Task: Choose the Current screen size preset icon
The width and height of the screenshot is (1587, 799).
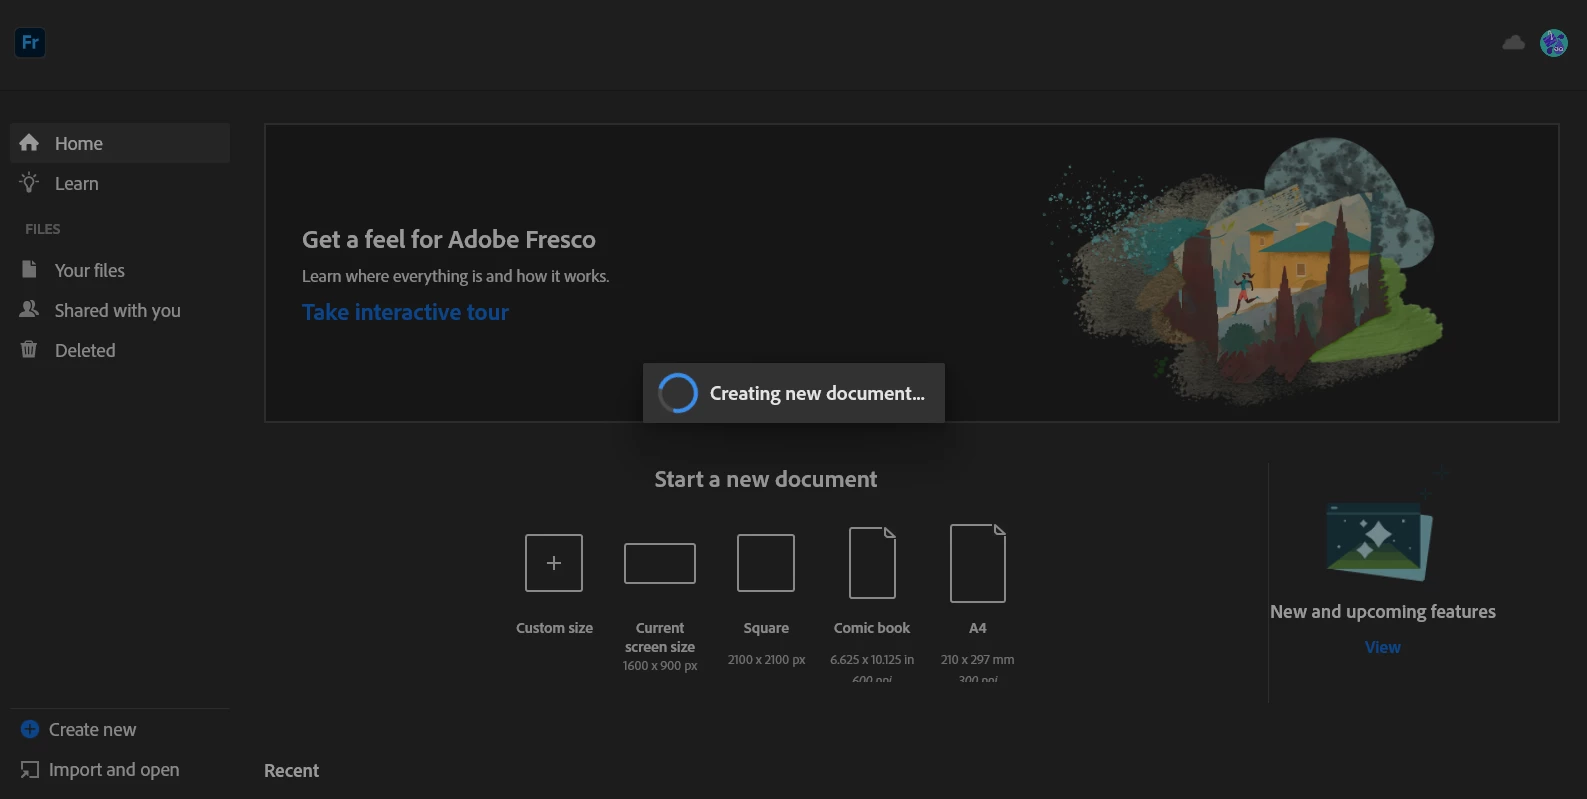Action: tap(660, 563)
